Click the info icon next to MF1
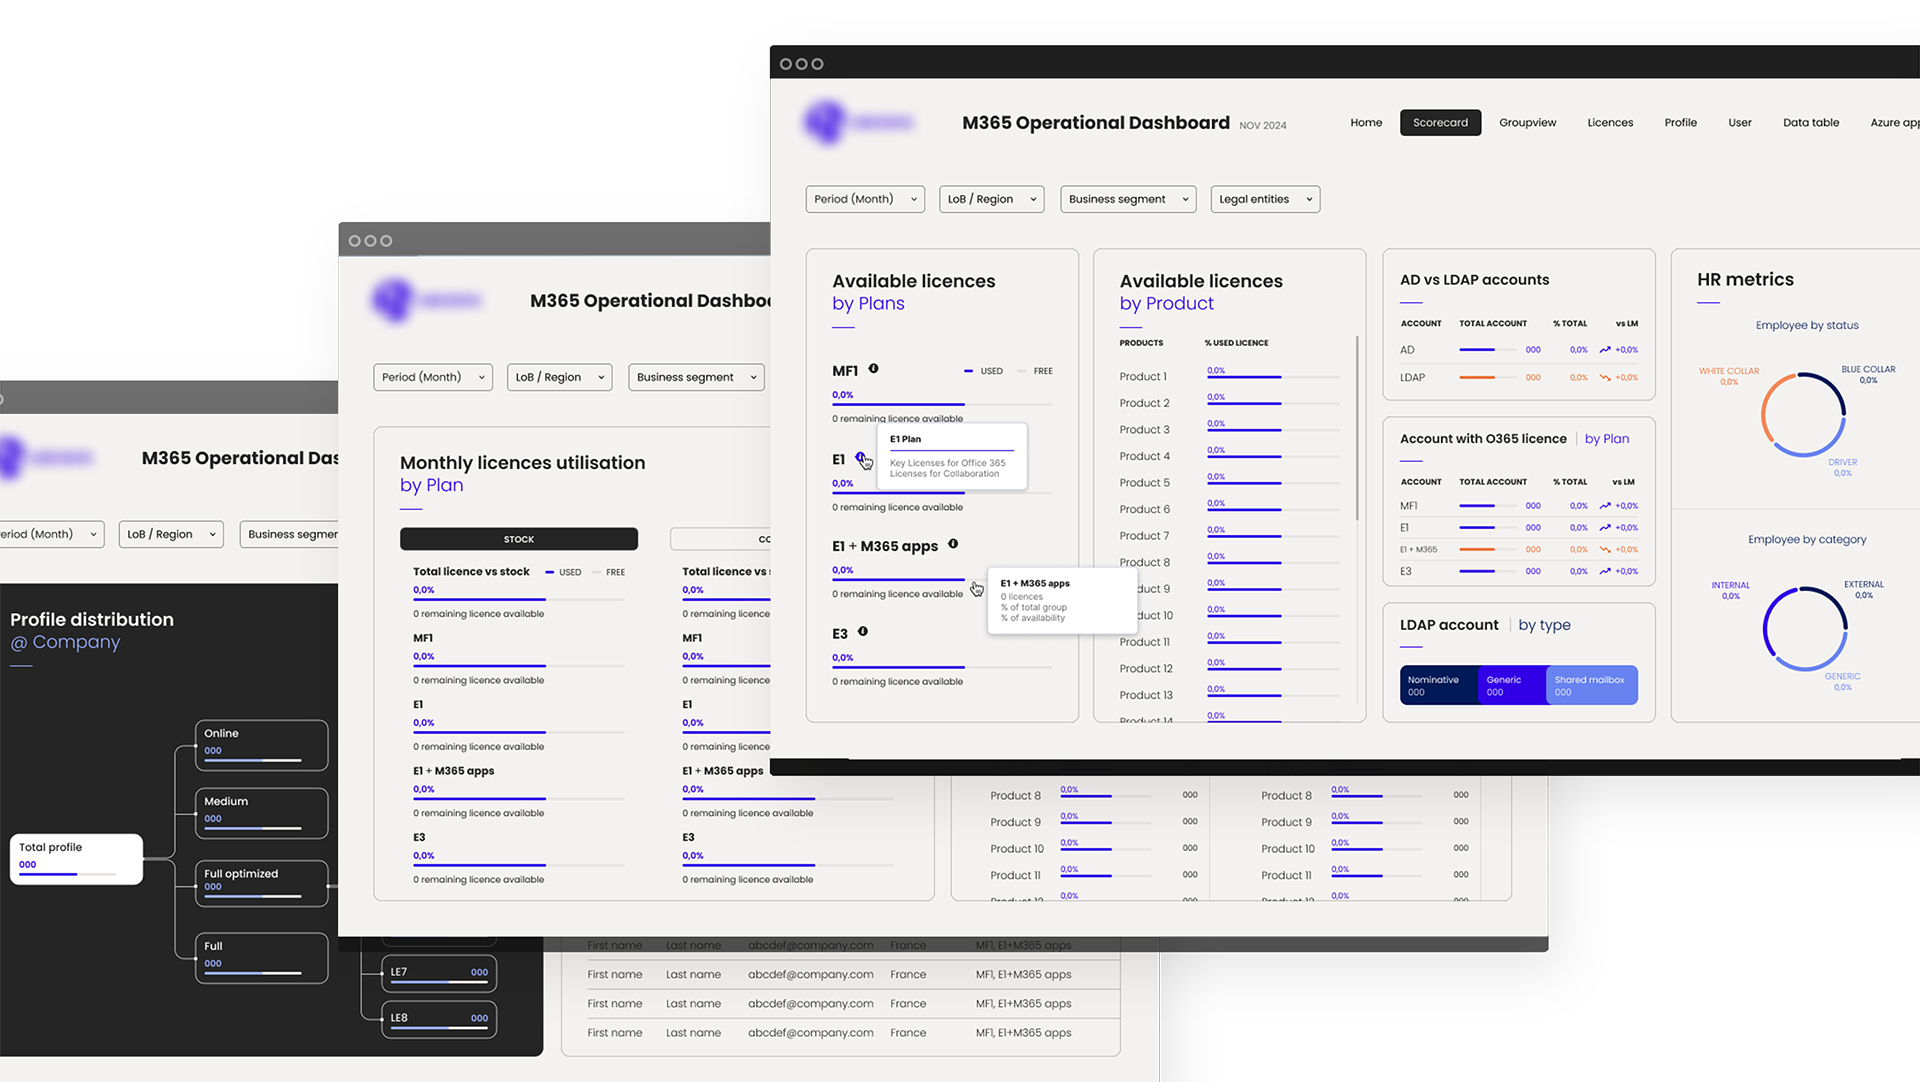The image size is (1920, 1082). (873, 369)
